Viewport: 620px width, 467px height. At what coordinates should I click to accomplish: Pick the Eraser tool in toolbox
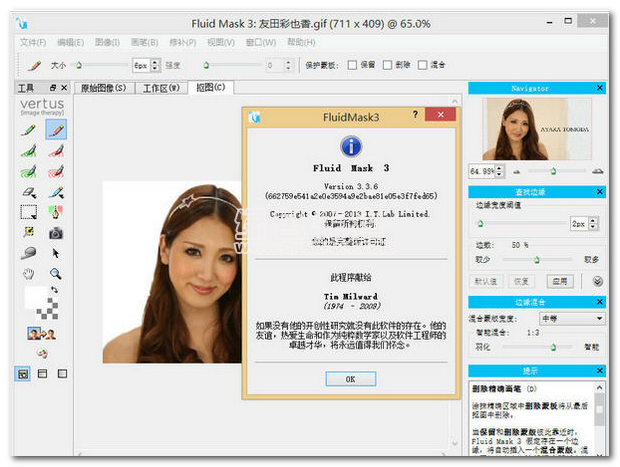(28, 193)
